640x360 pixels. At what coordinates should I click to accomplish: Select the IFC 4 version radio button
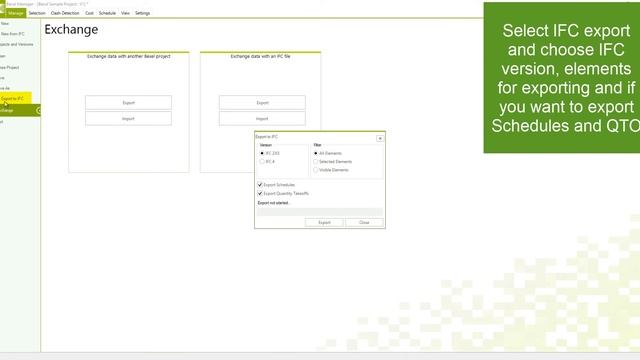tap(262, 162)
